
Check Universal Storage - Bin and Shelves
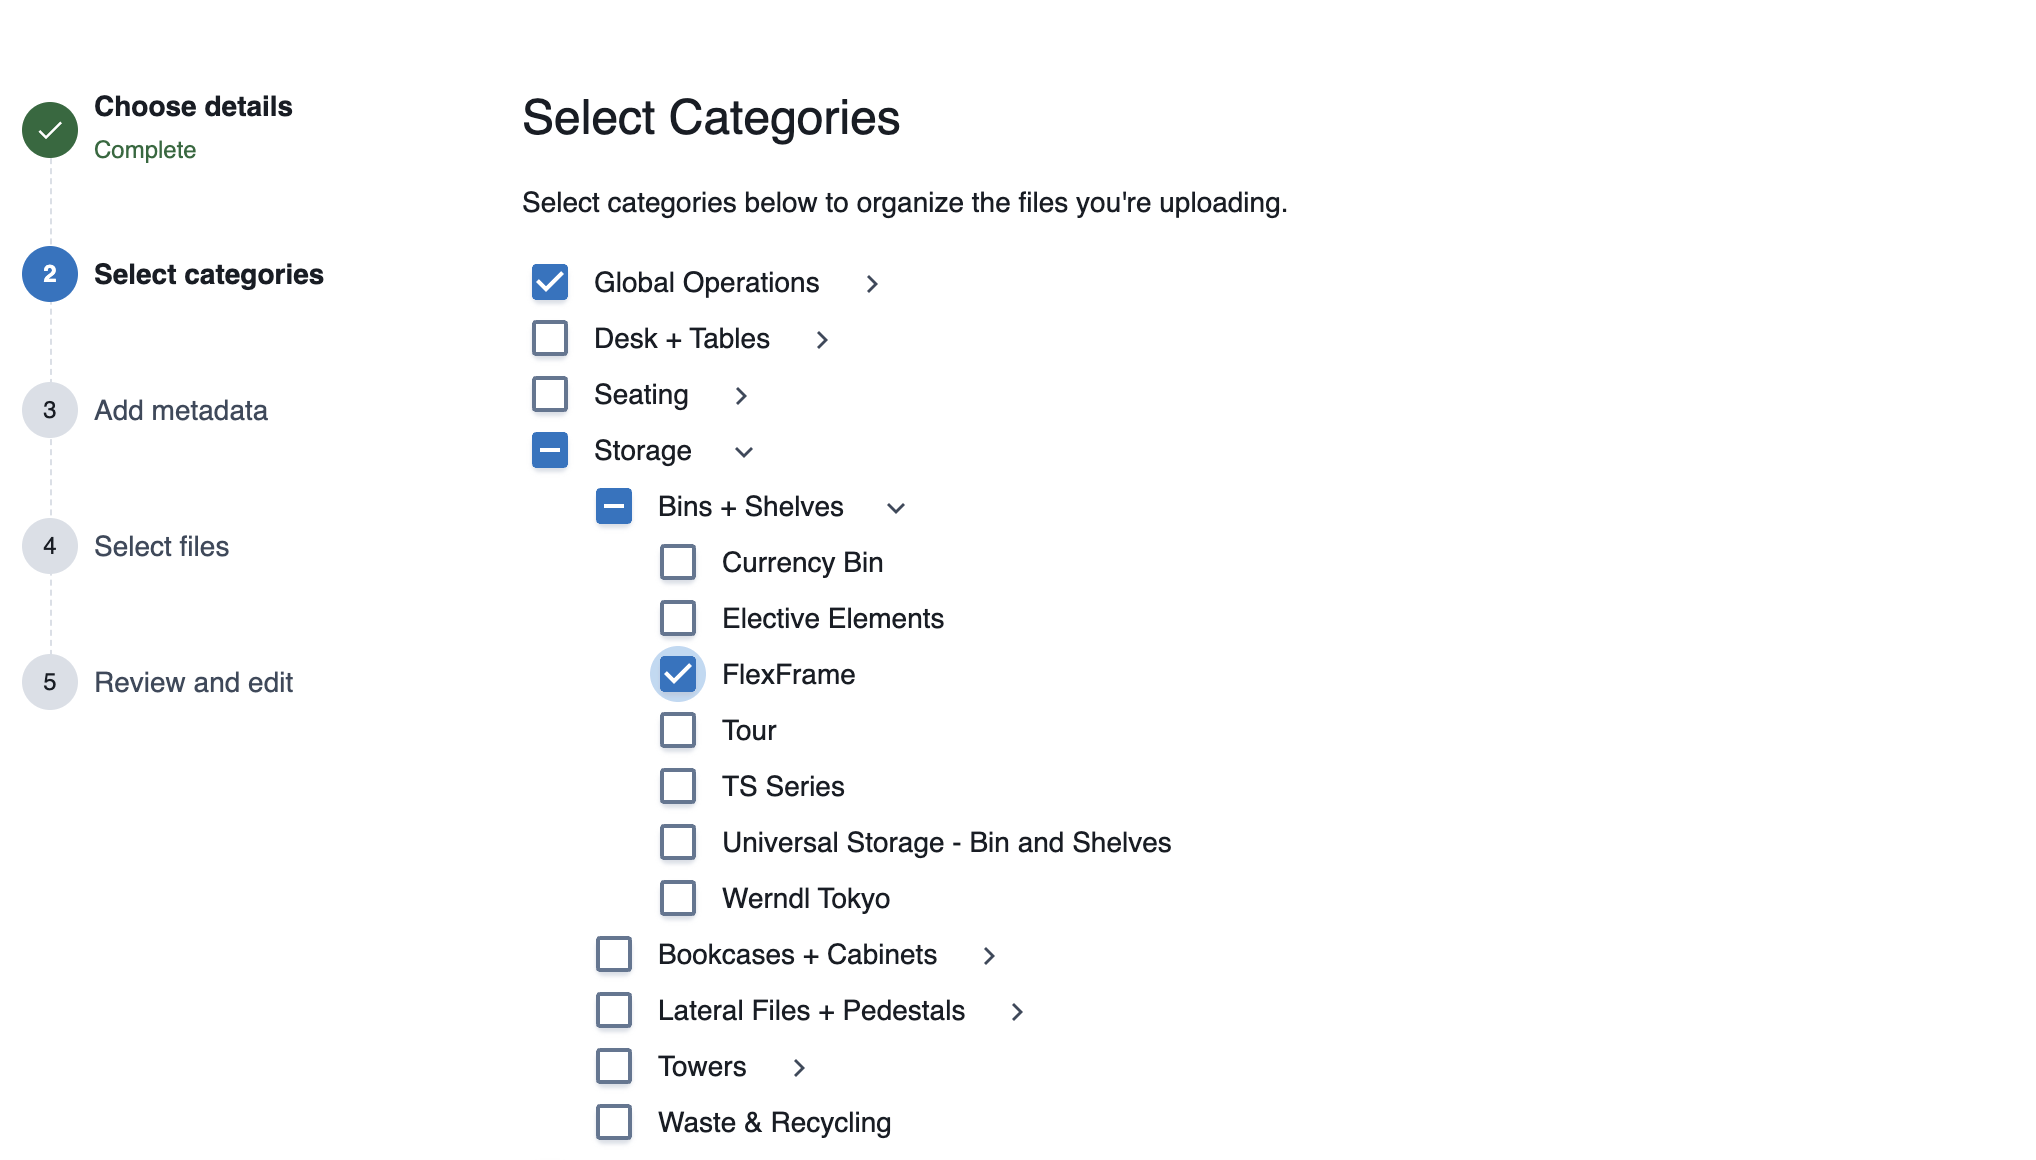tap(678, 842)
